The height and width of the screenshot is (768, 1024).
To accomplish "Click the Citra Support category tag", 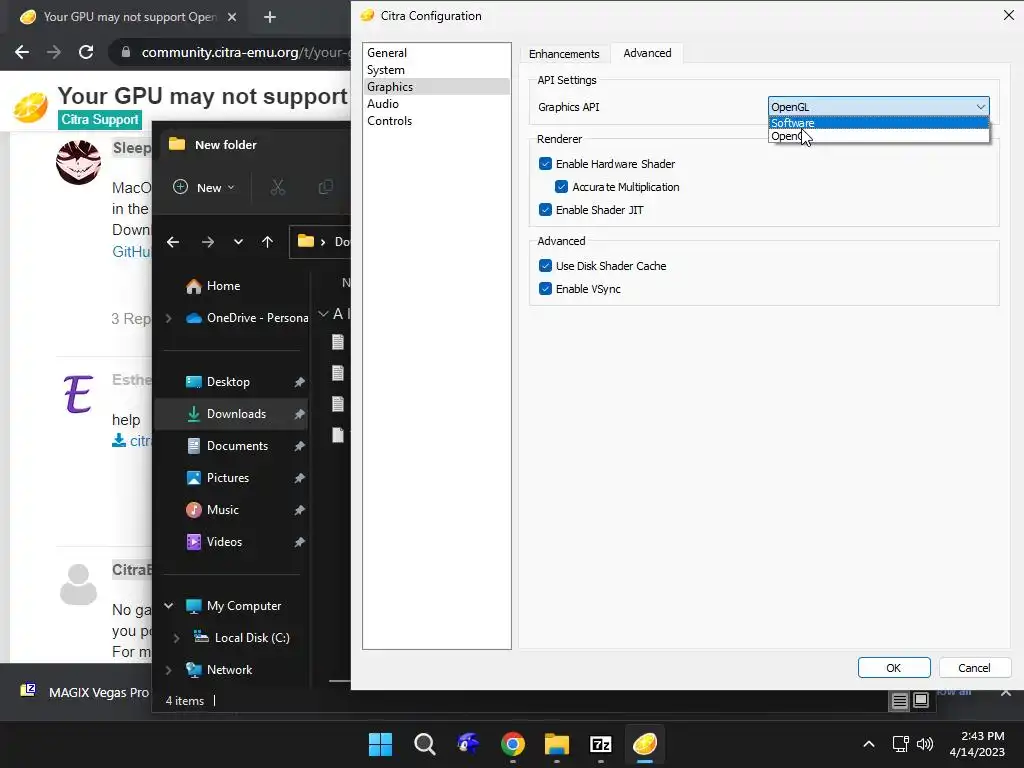I will (x=100, y=120).
